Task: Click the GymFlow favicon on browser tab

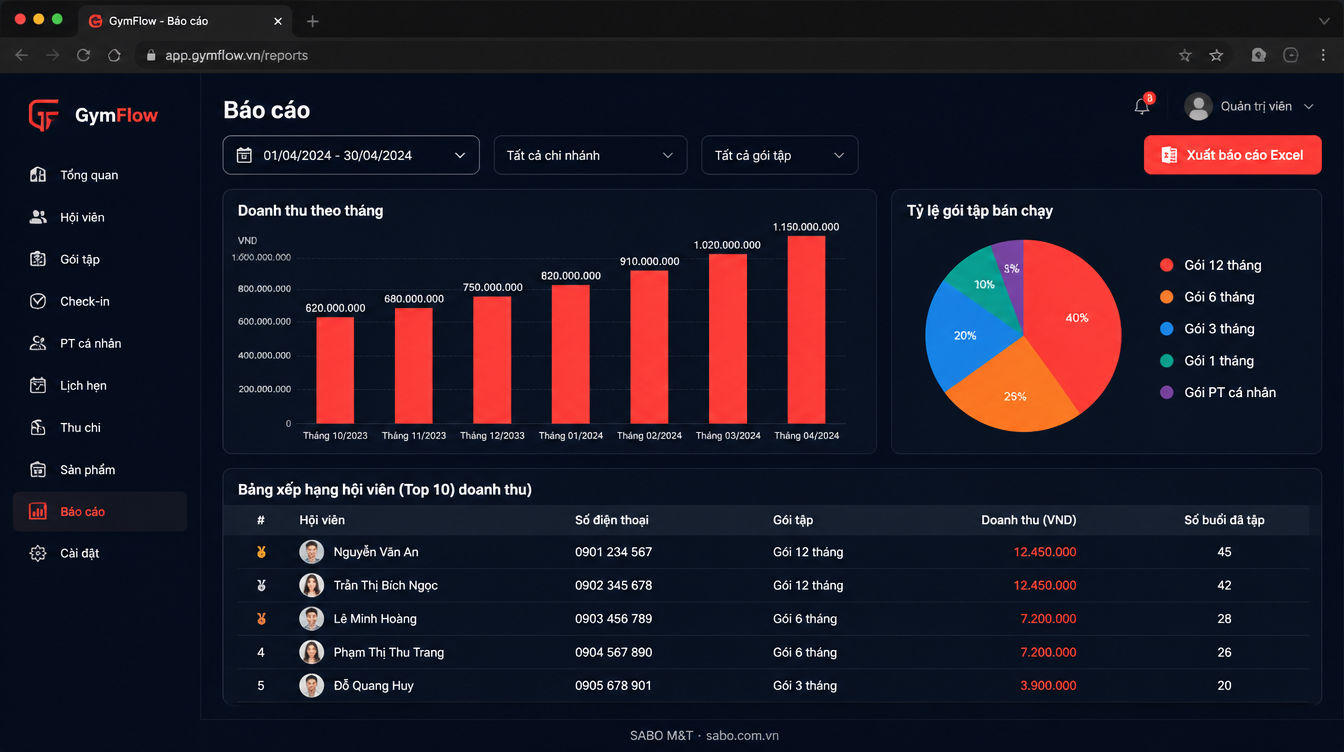Action: (x=96, y=21)
